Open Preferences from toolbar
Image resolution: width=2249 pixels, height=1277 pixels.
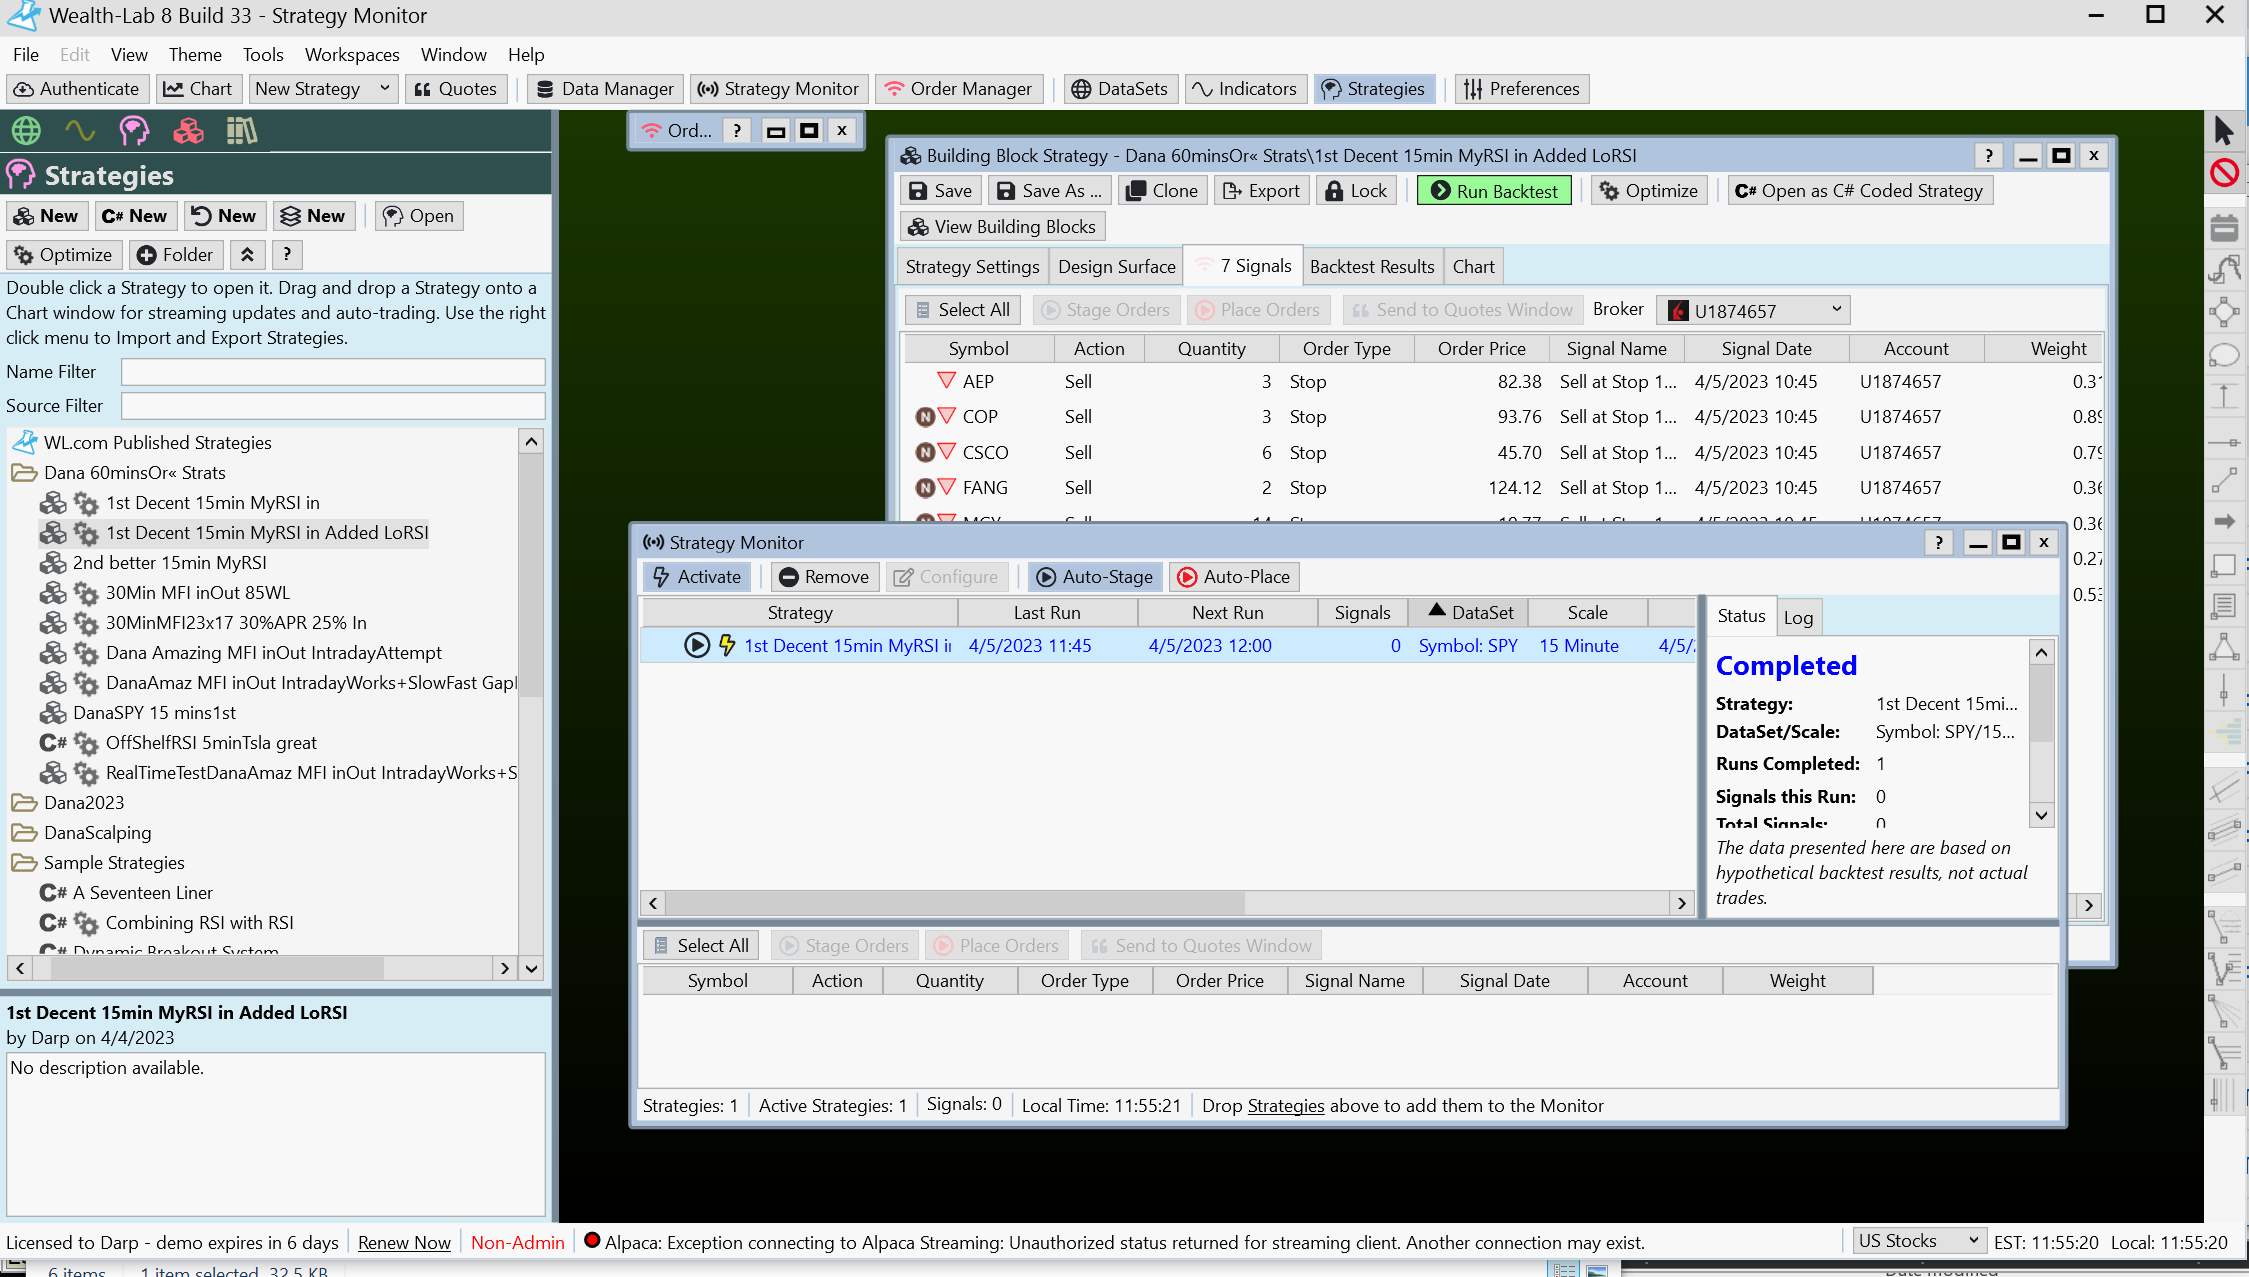1521,89
